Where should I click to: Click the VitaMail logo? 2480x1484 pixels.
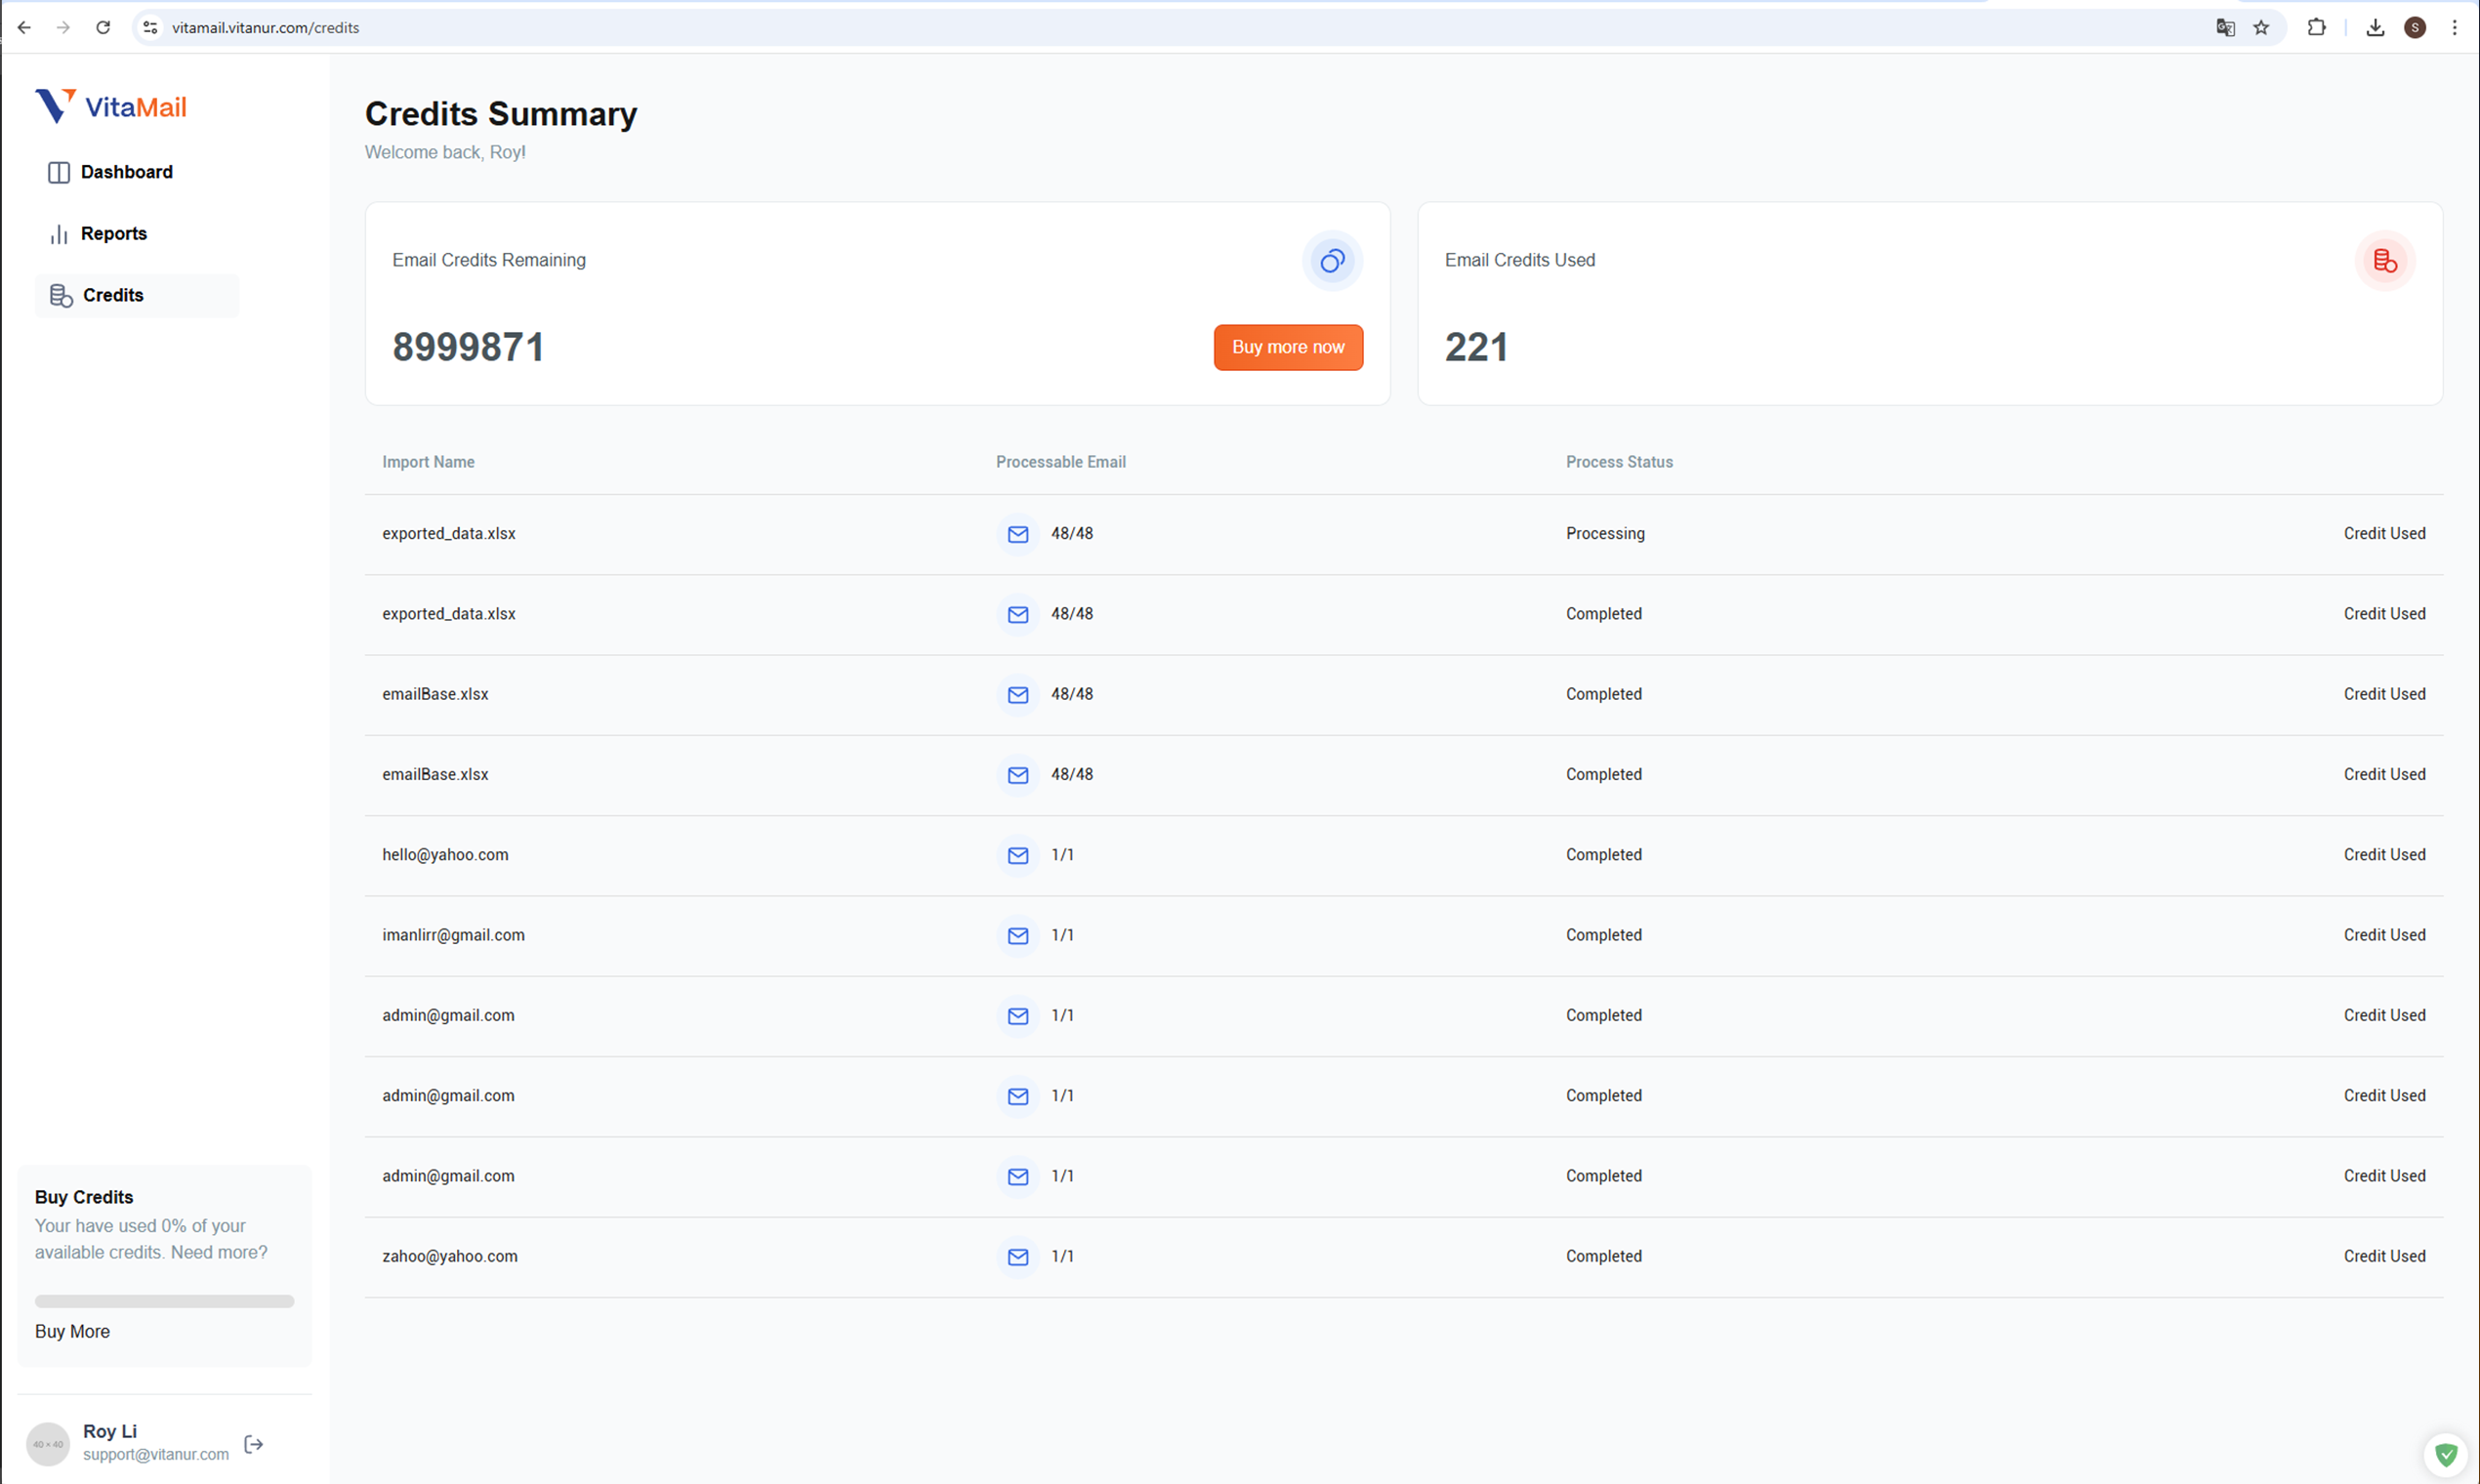pyautogui.click(x=111, y=106)
